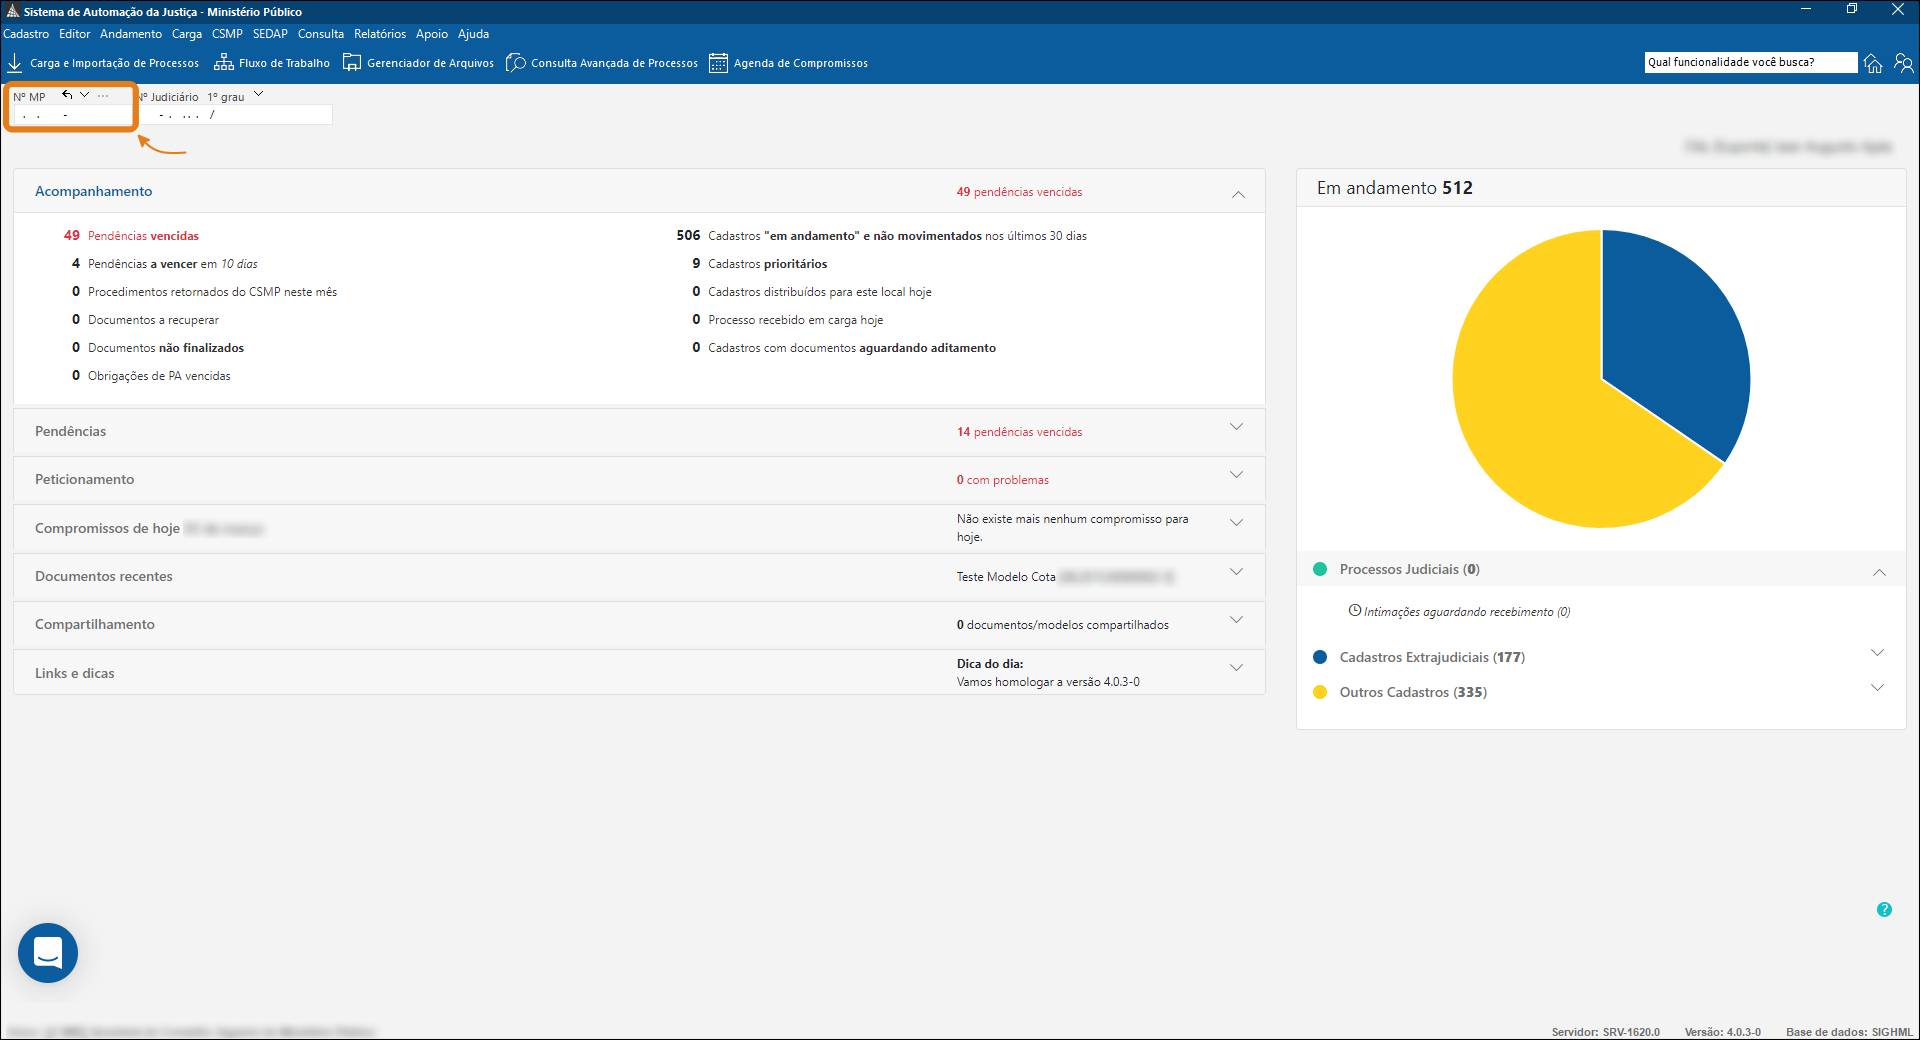Viewport: 1920px width, 1040px height.
Task: Open the ellipsis options beside Nº MP
Action: click(x=103, y=96)
